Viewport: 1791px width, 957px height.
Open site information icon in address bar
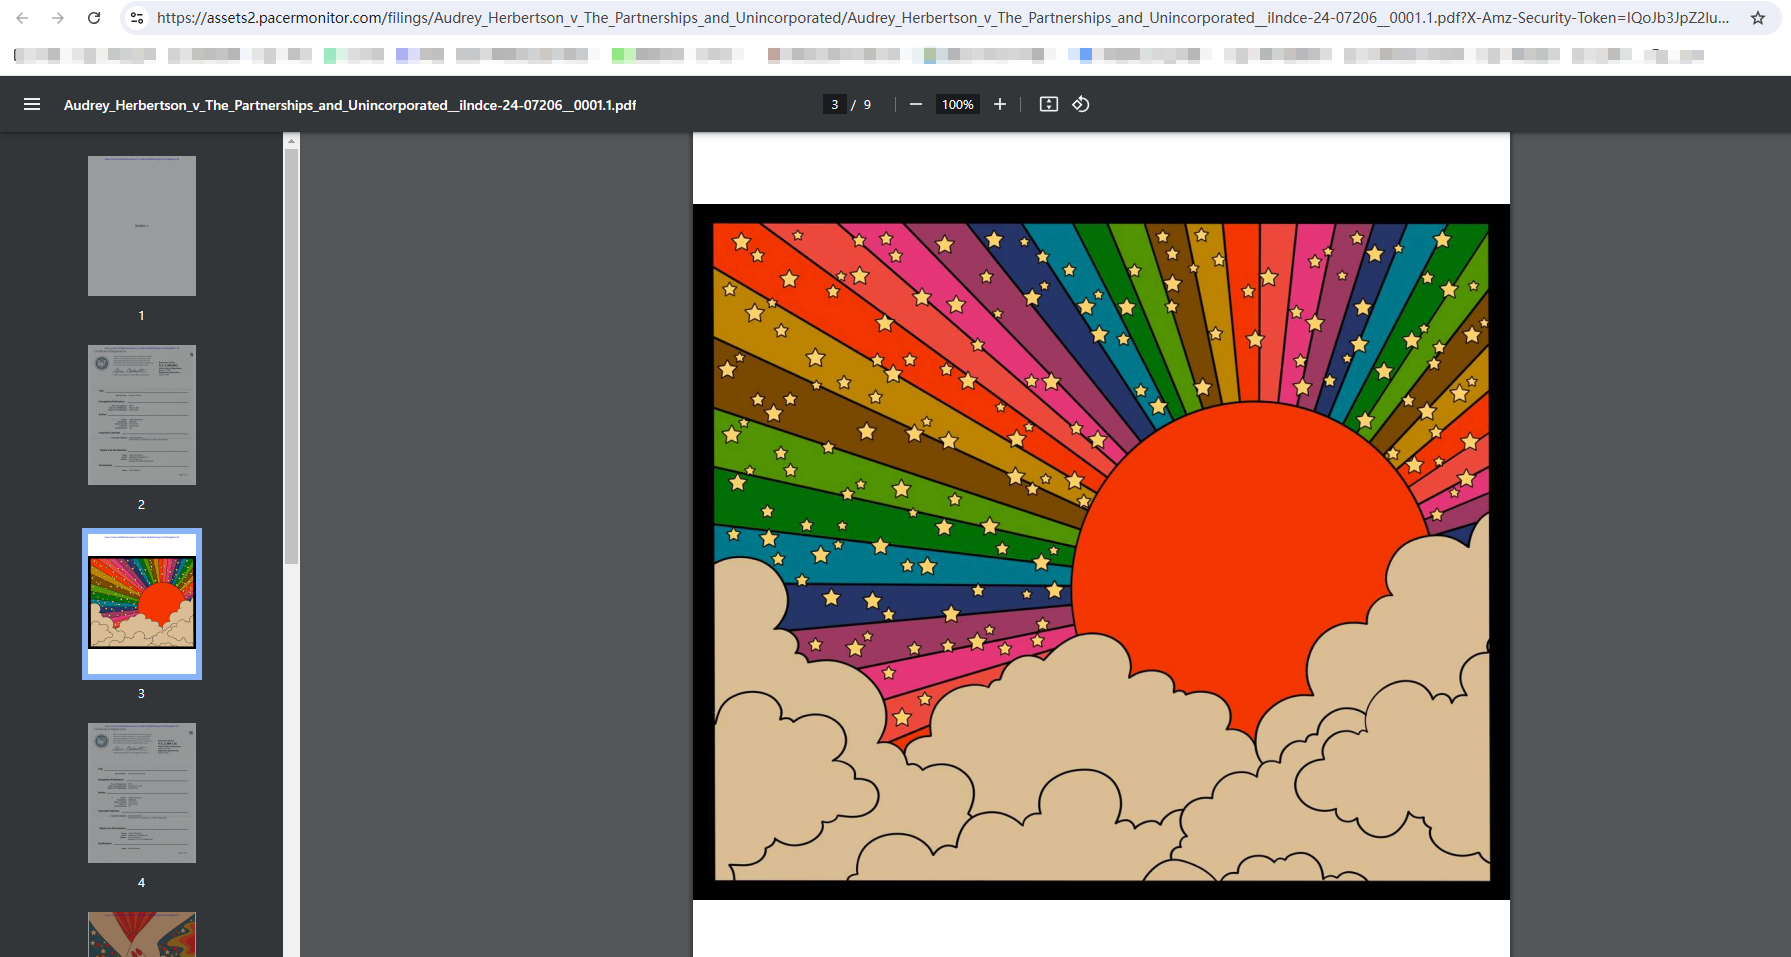pyautogui.click(x=137, y=18)
